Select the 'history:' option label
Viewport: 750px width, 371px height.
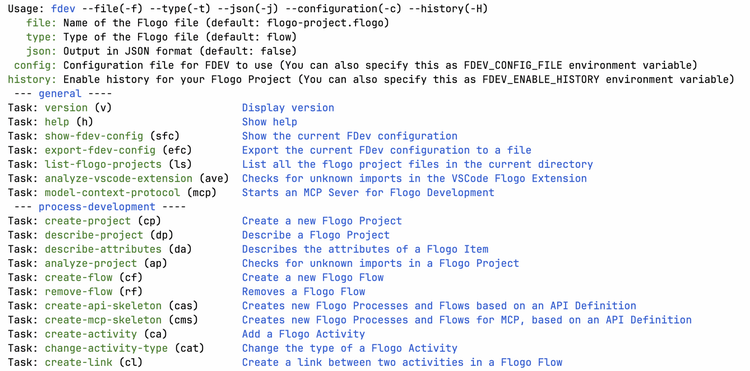[32, 79]
